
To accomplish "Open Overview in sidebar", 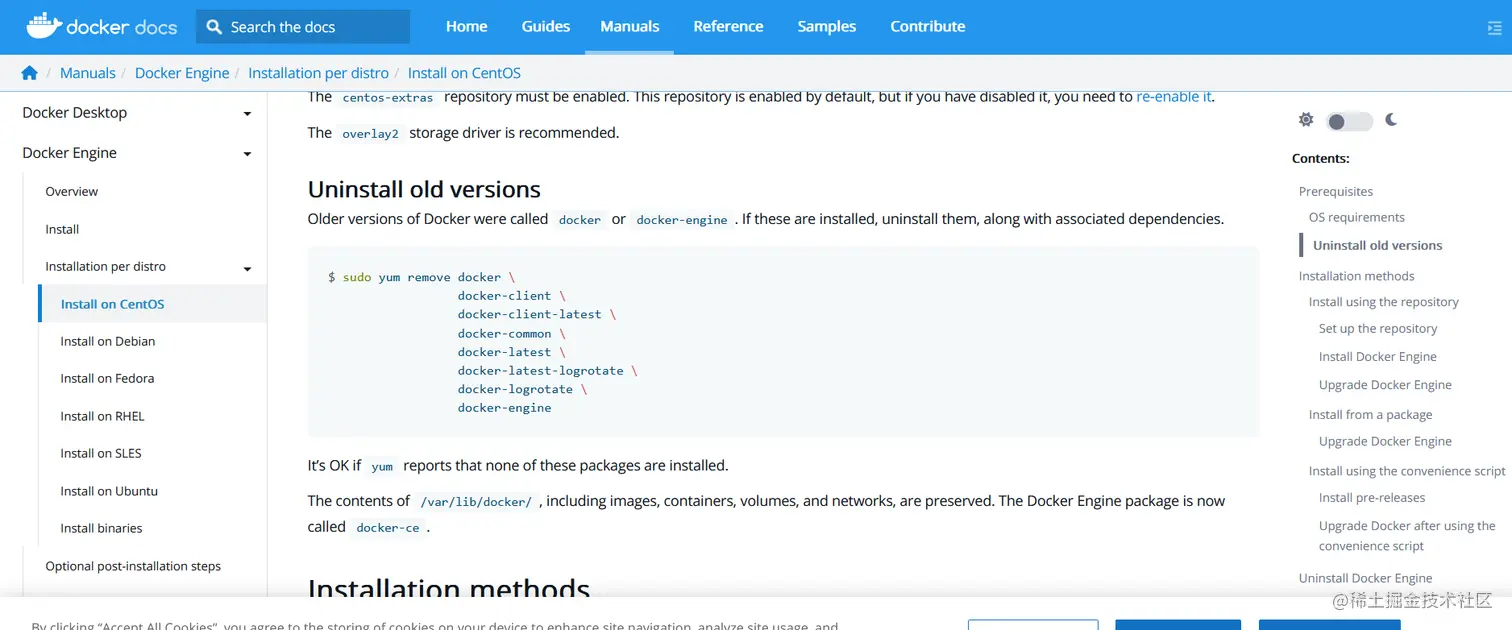I will click(x=72, y=191).
